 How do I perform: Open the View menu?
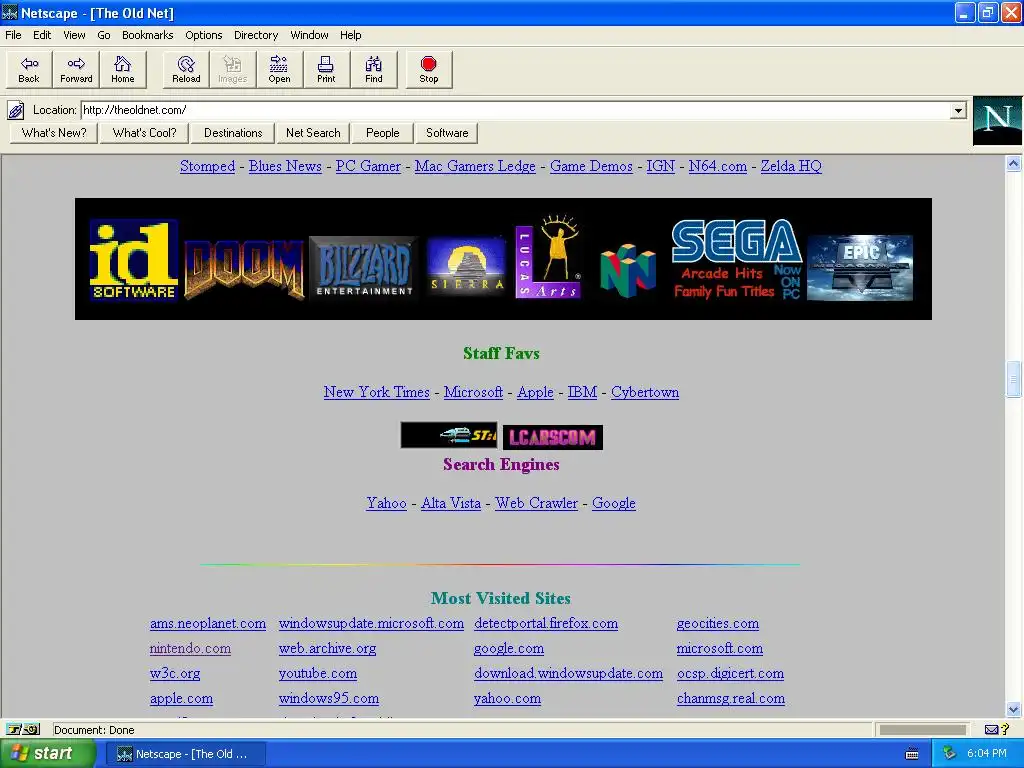[74, 35]
